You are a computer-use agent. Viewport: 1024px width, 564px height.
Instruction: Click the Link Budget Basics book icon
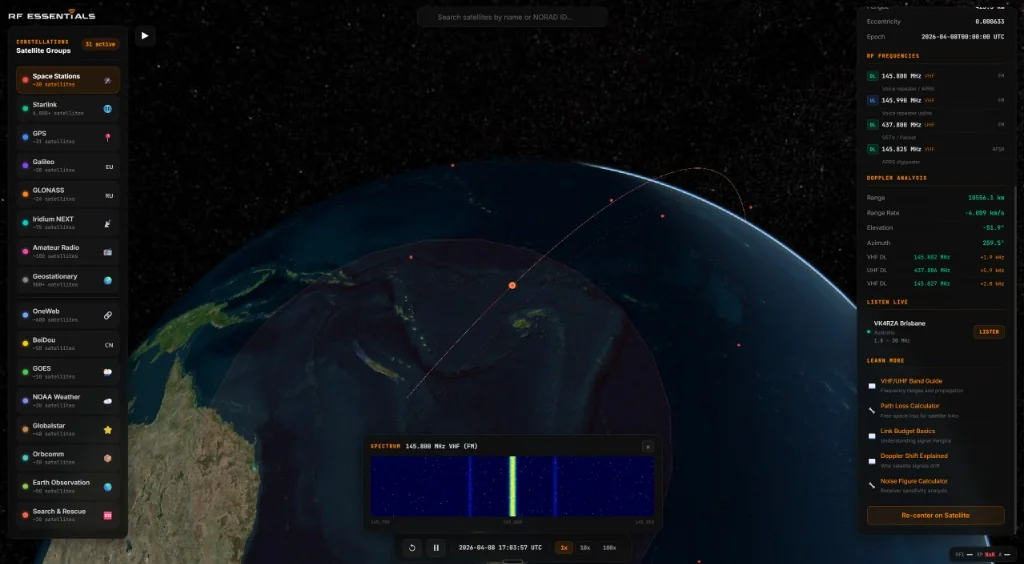[871, 436]
